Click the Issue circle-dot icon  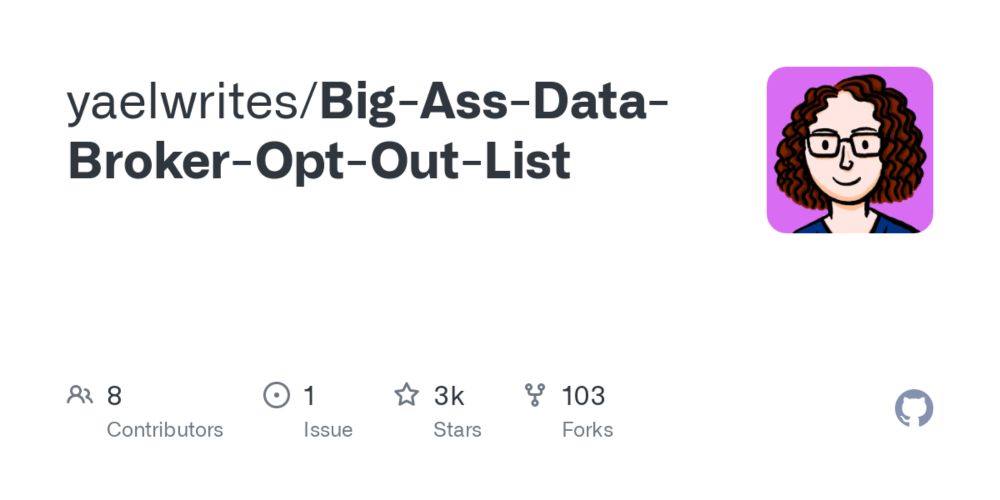click(276, 395)
